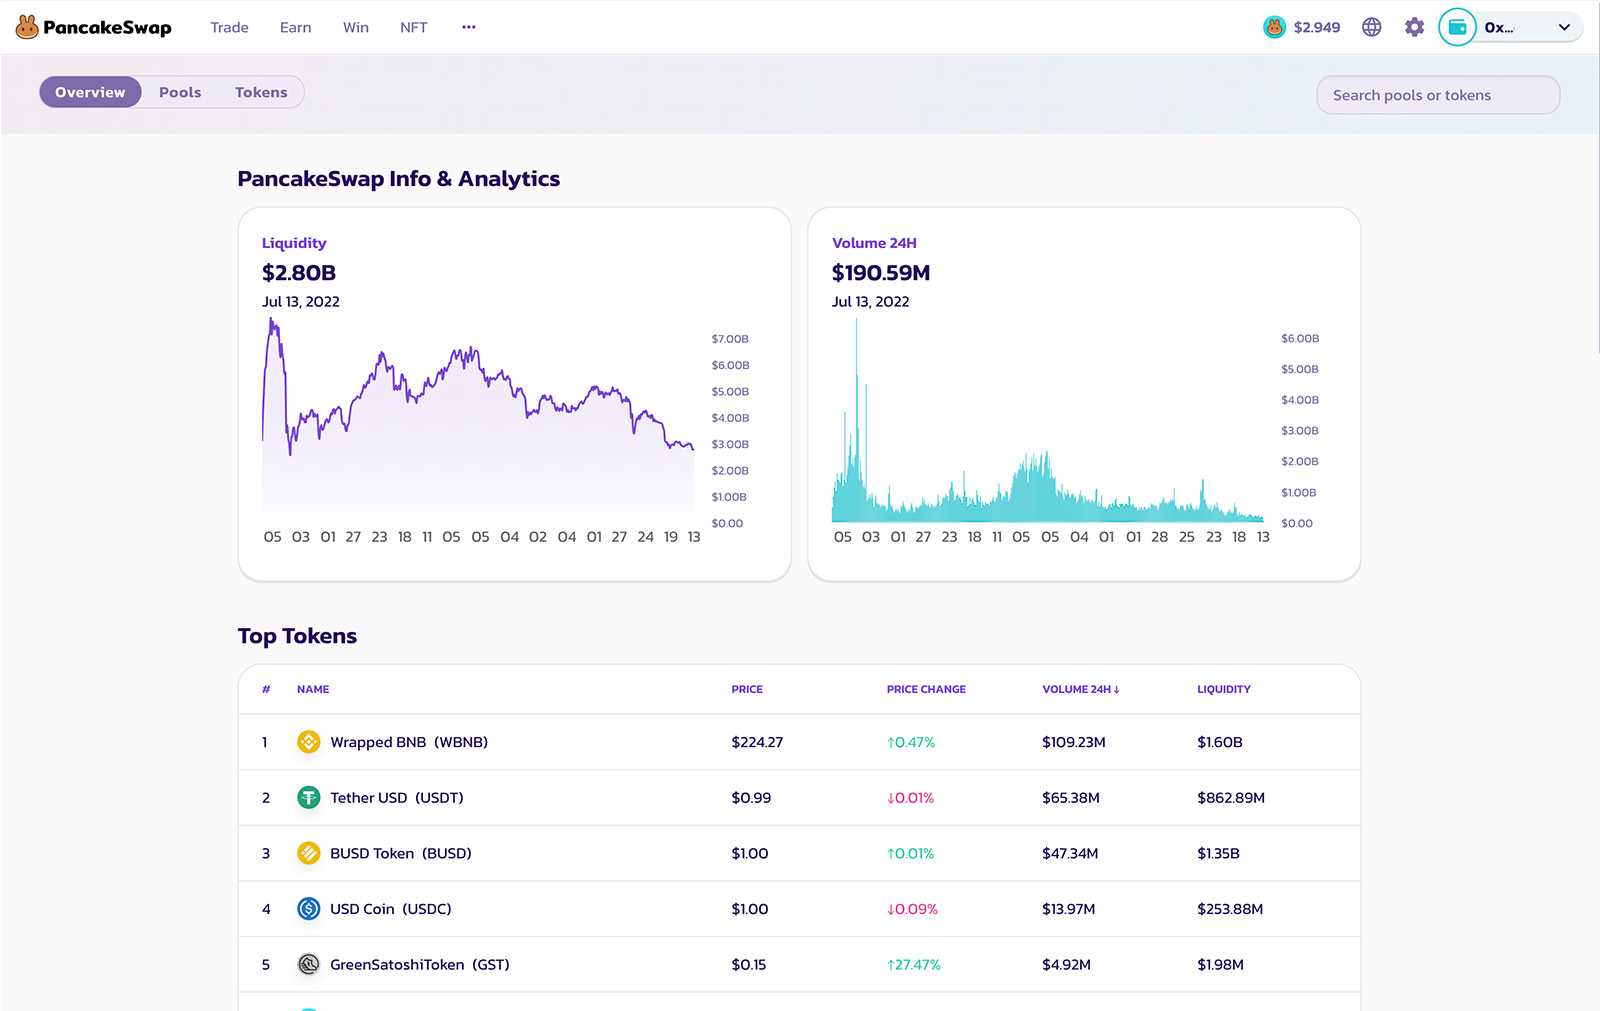Open the Earn menu

coord(295,27)
